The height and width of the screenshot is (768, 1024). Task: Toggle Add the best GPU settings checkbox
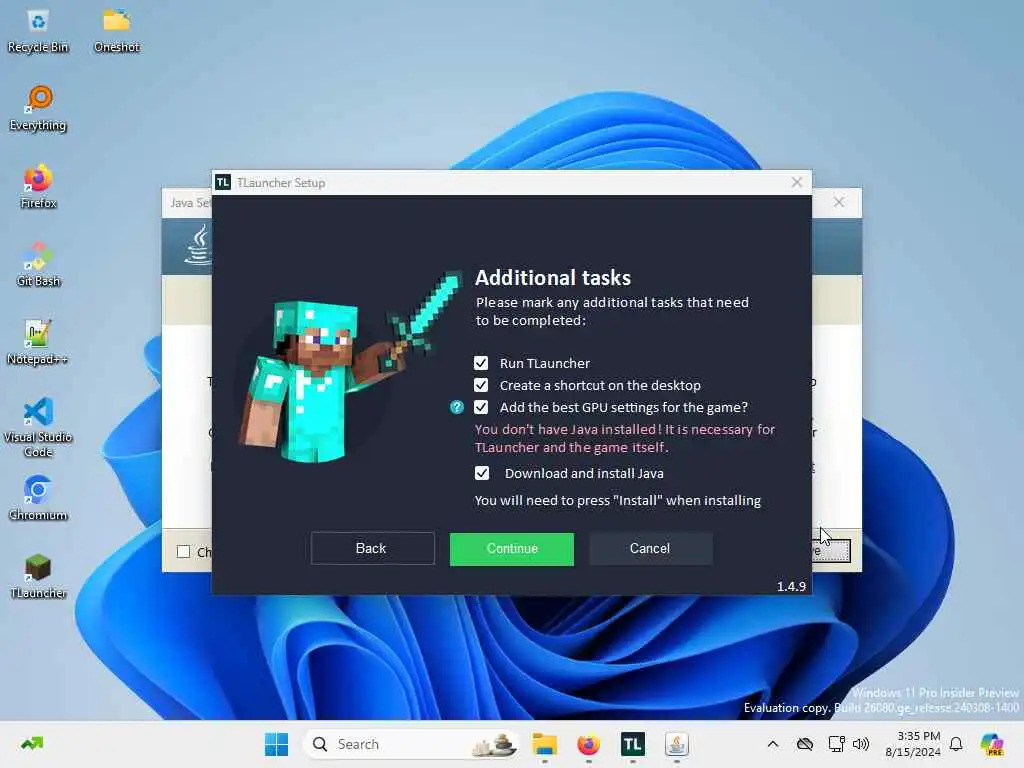[x=481, y=408]
